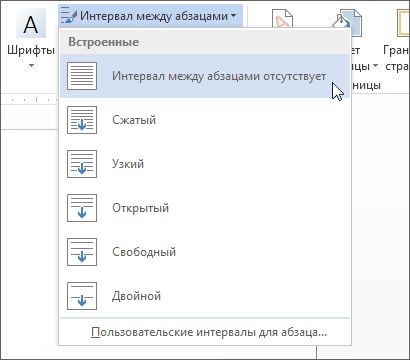410x360 pixels.
Task: Select the Открытый spacing option
Action: pos(205,208)
